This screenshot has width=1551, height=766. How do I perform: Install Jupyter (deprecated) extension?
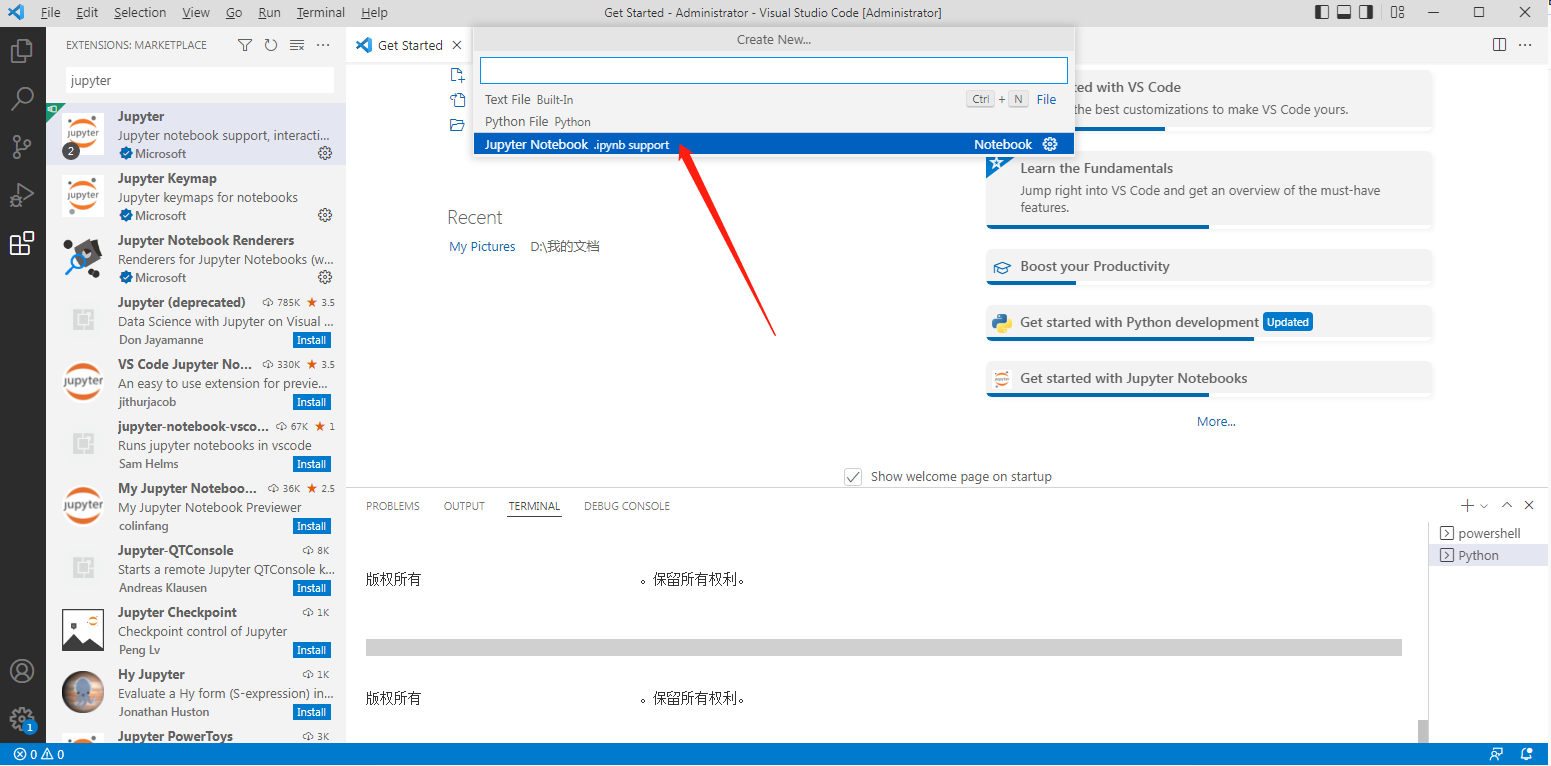[x=312, y=340]
